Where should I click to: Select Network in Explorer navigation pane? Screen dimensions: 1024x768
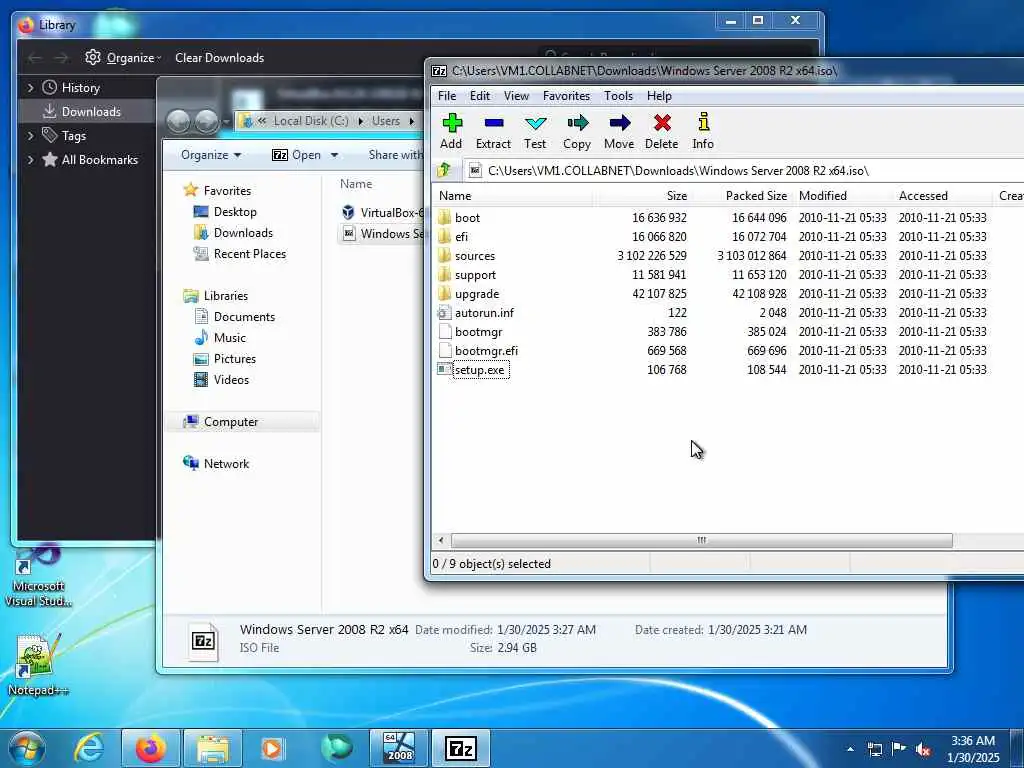click(x=226, y=464)
